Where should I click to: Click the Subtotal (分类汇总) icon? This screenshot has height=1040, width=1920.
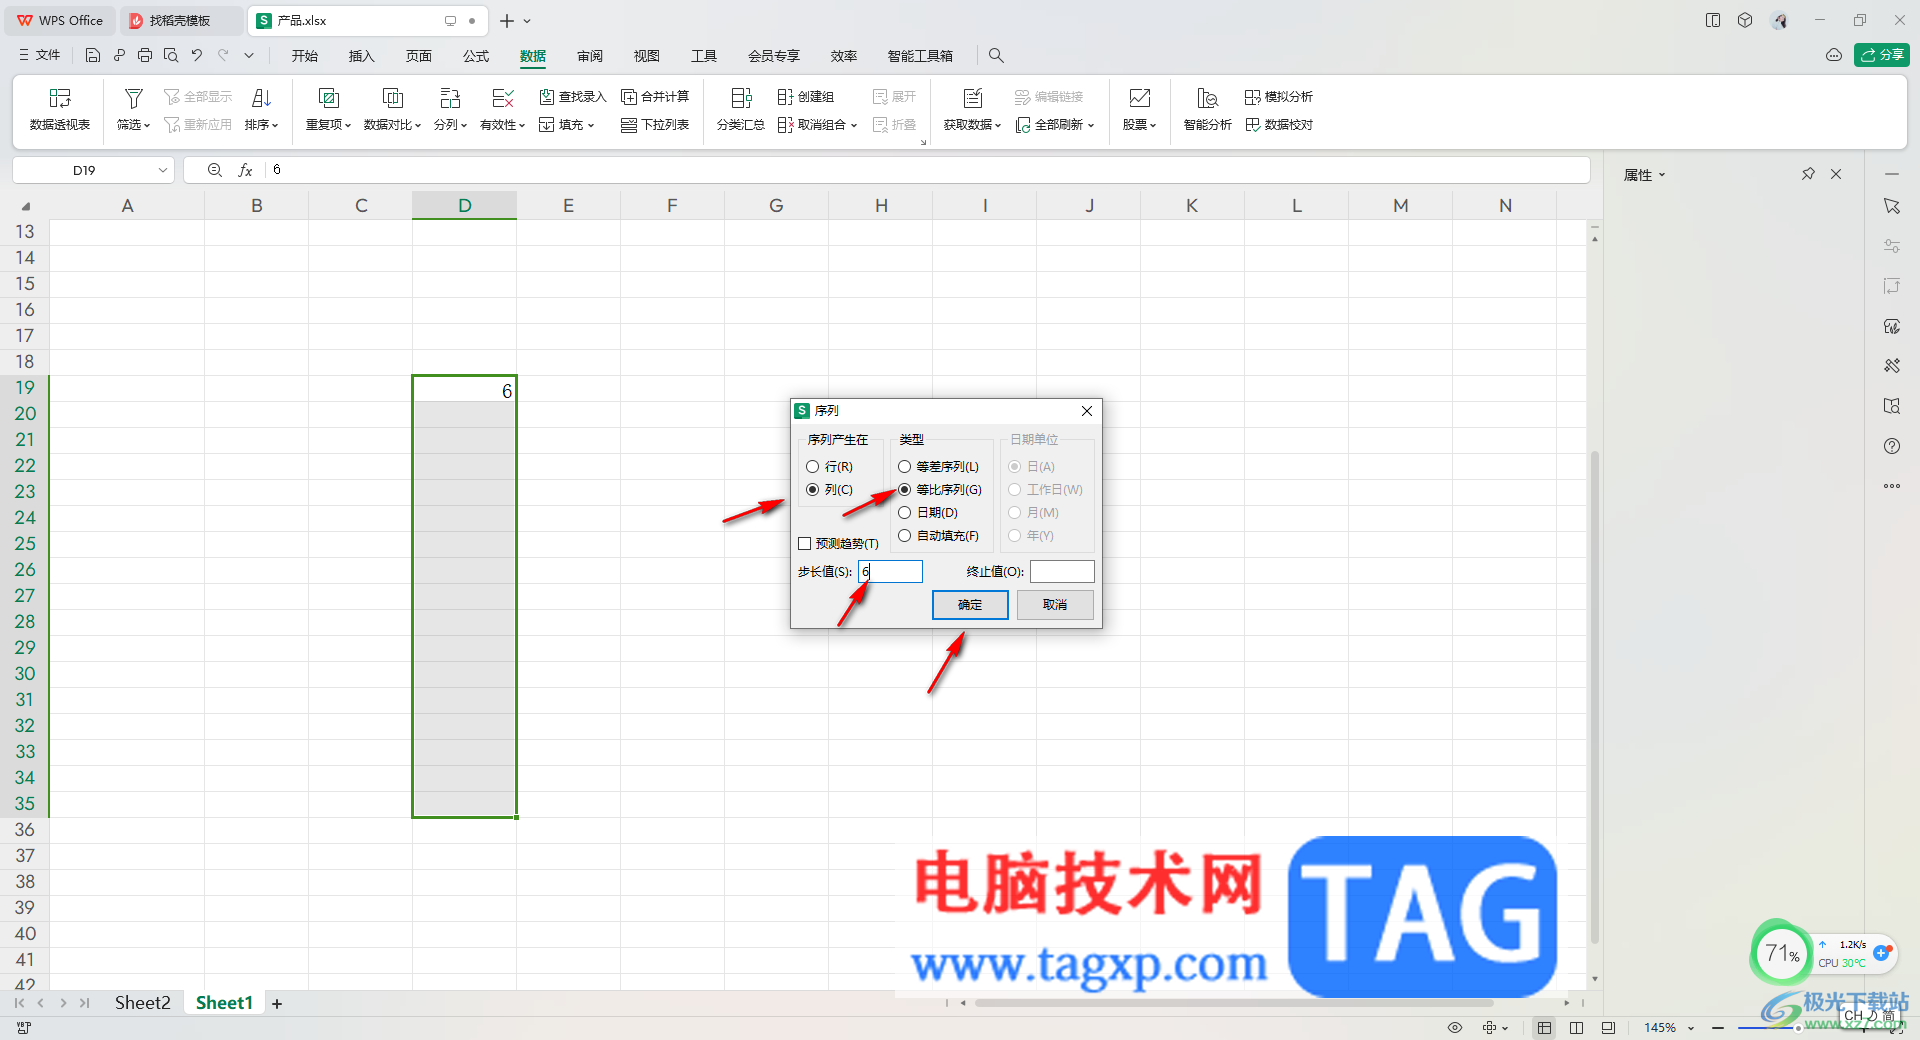tap(741, 98)
